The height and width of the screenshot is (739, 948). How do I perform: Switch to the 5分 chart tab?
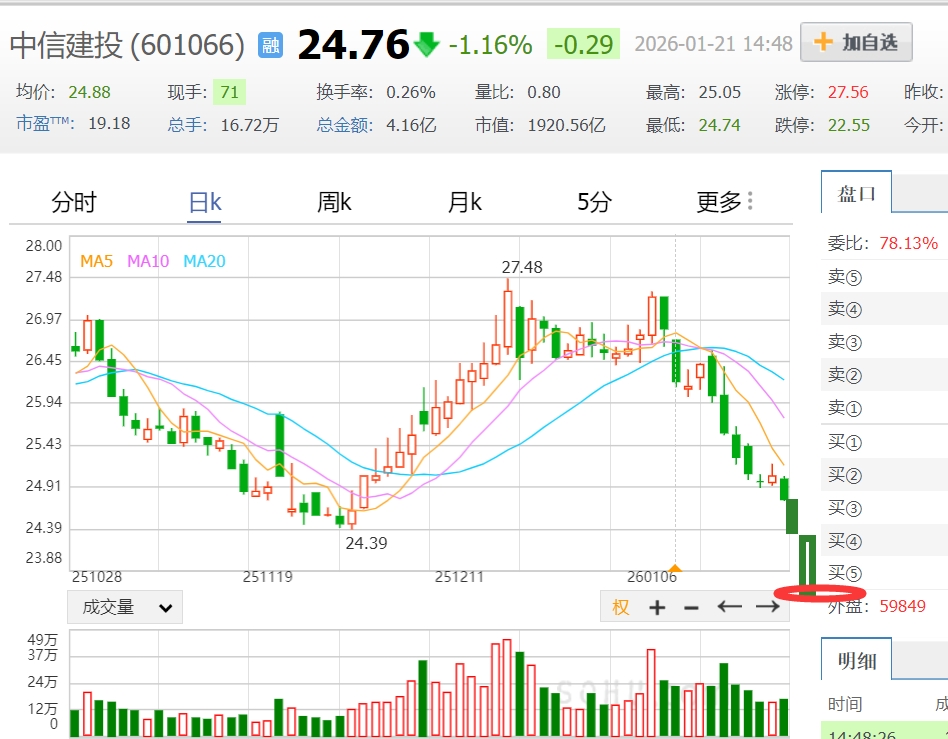[x=594, y=202]
